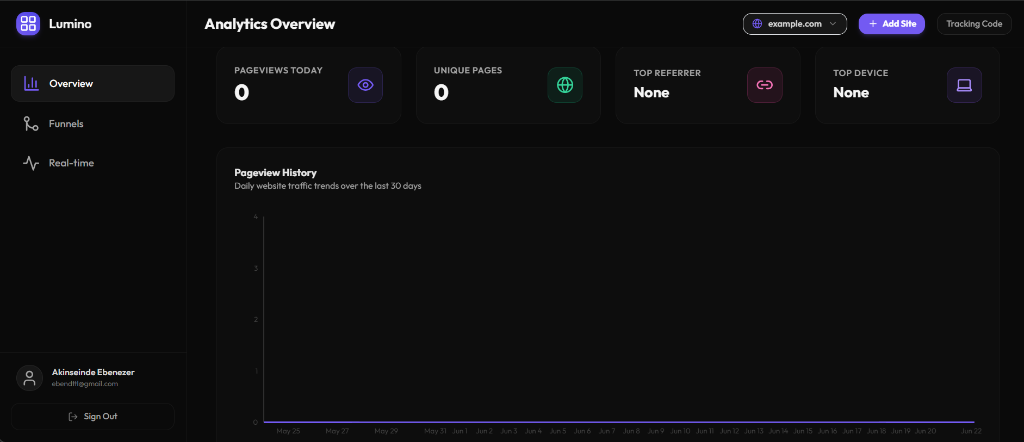Open the Overview section
Viewport: 1024px width, 442px height.
[93, 84]
